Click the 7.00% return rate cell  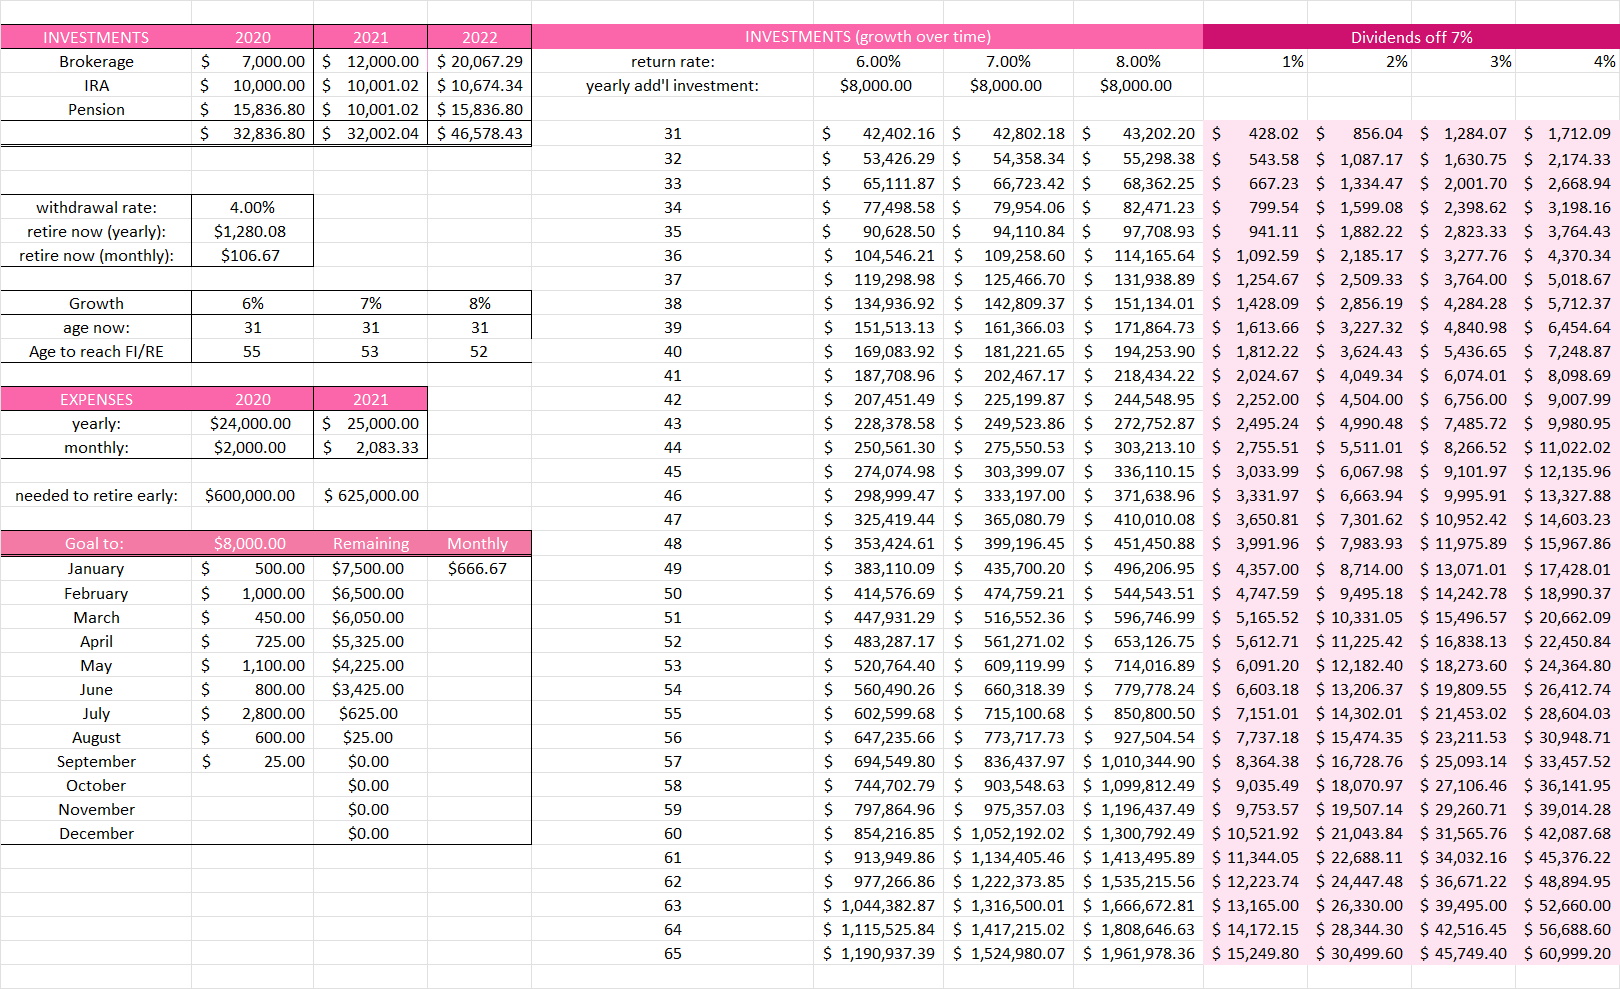click(1007, 61)
